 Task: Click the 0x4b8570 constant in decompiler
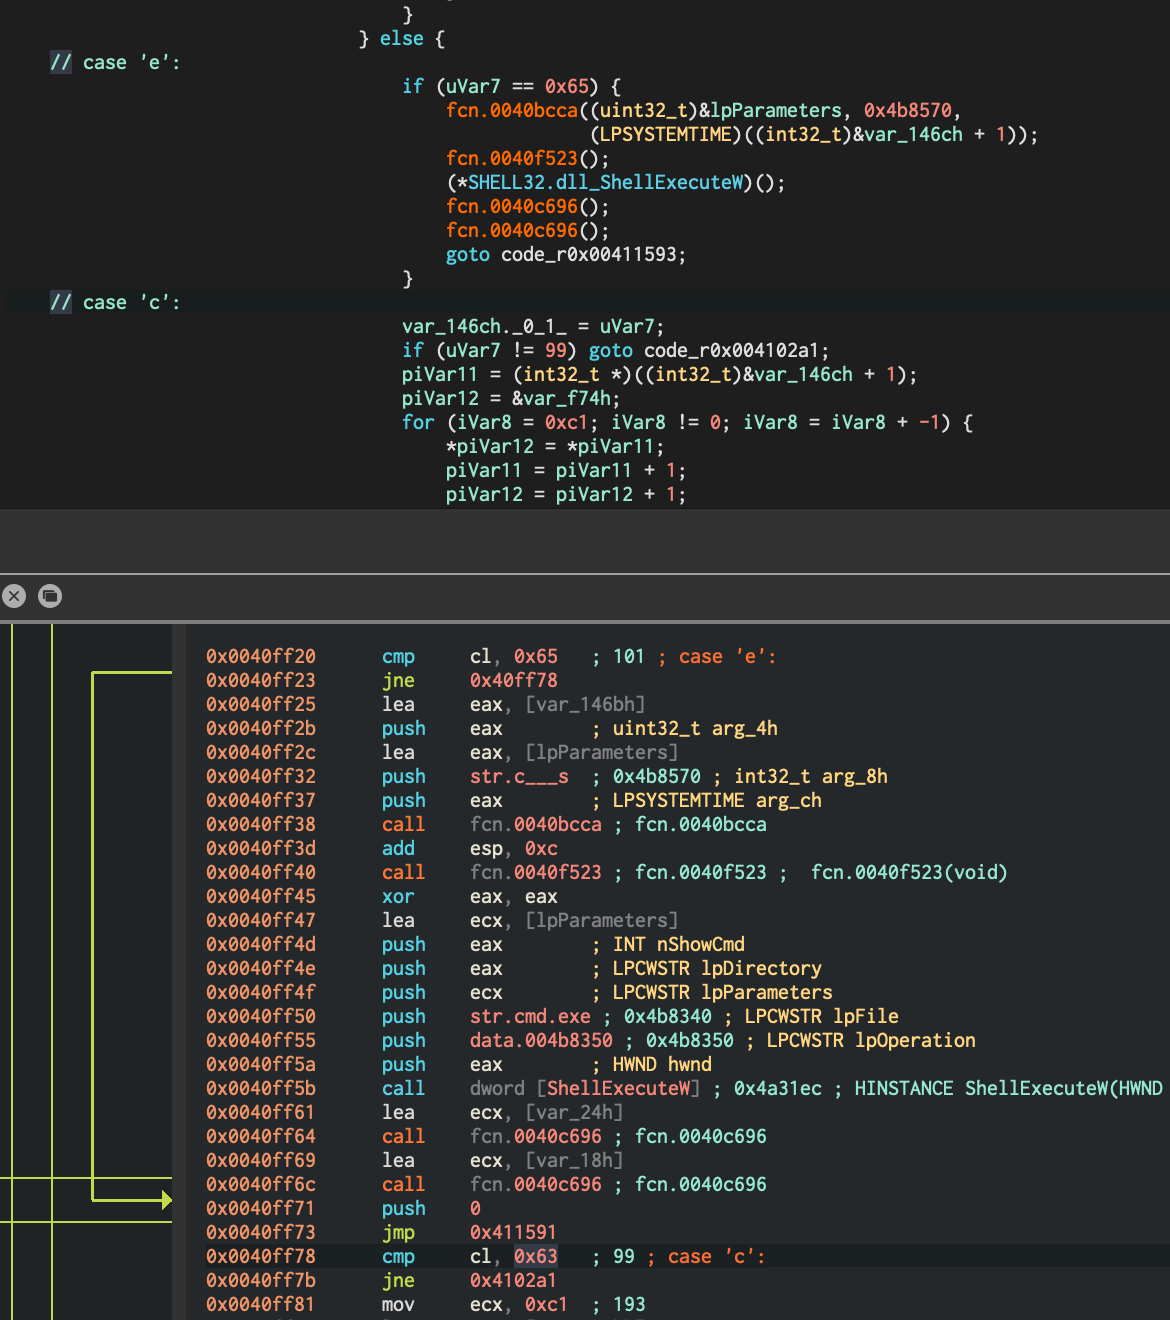[x=908, y=110]
